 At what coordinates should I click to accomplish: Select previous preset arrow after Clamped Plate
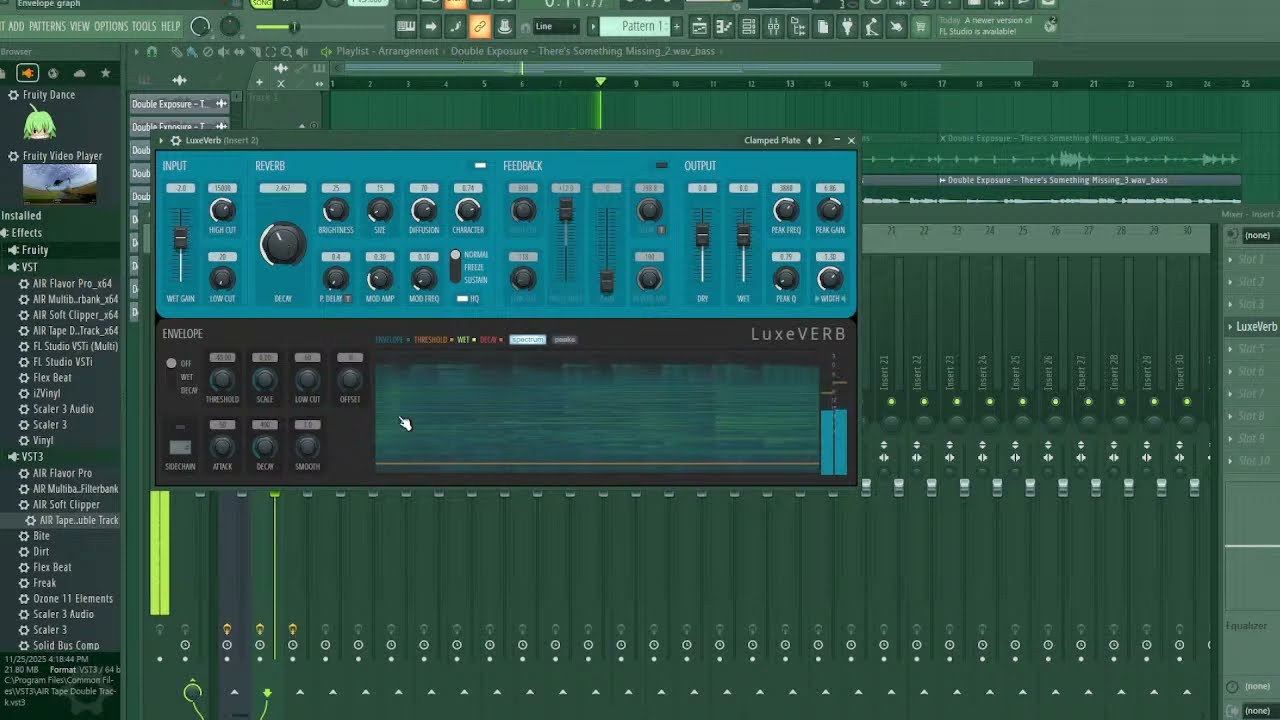(x=809, y=141)
